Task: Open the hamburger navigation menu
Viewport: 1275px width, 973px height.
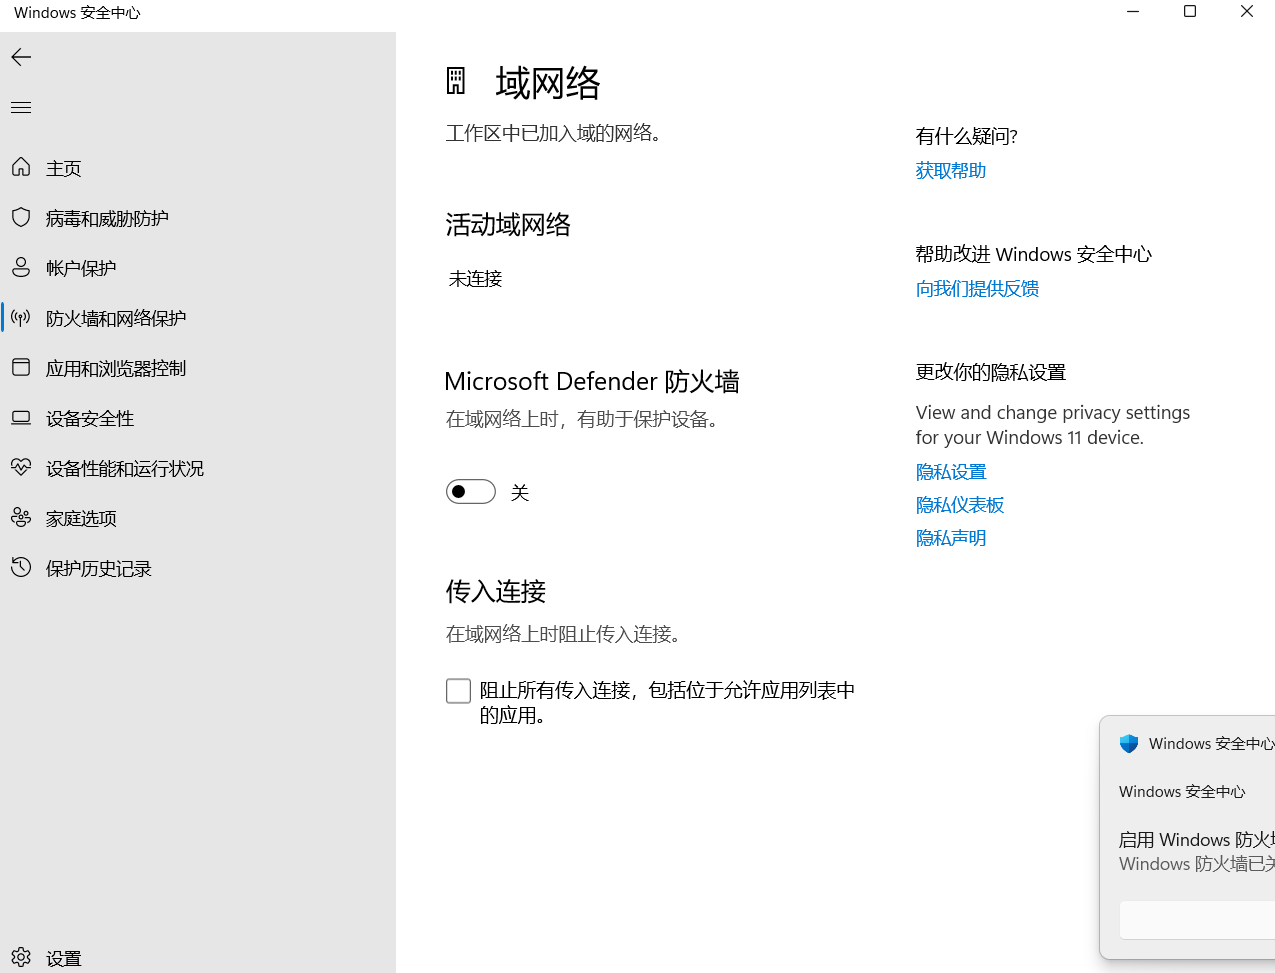Action: pos(21,107)
